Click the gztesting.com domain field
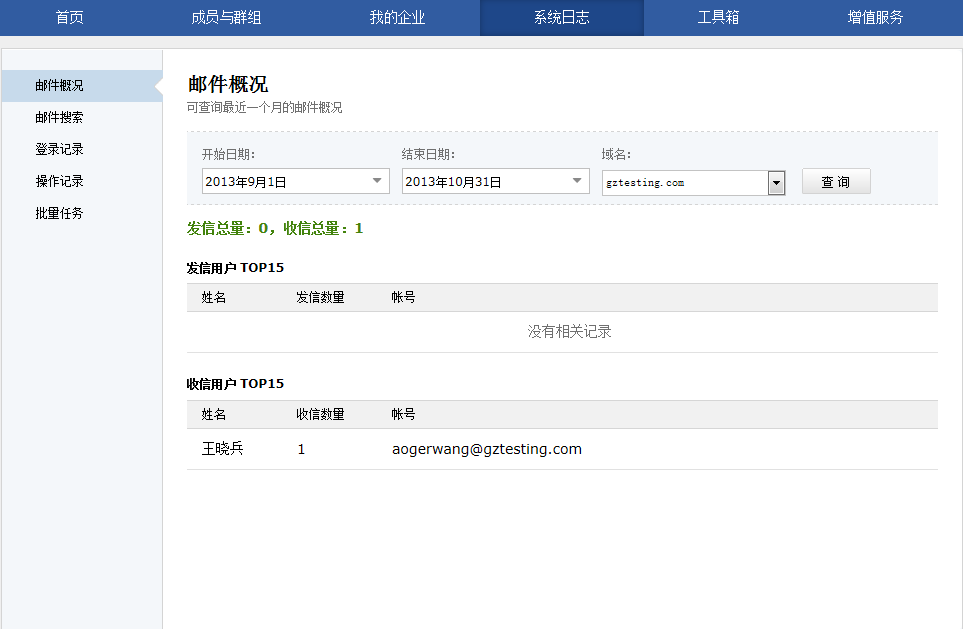 coord(684,183)
